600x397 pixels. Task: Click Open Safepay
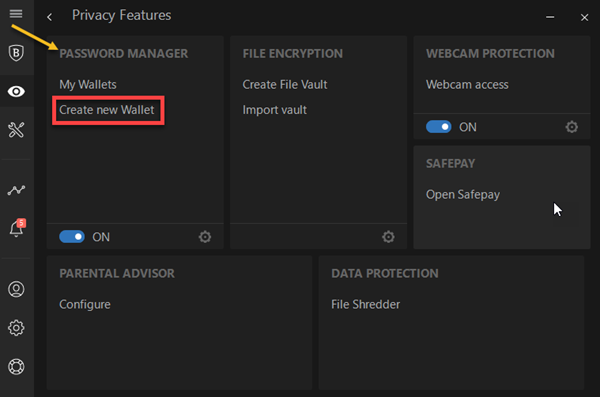click(x=463, y=194)
